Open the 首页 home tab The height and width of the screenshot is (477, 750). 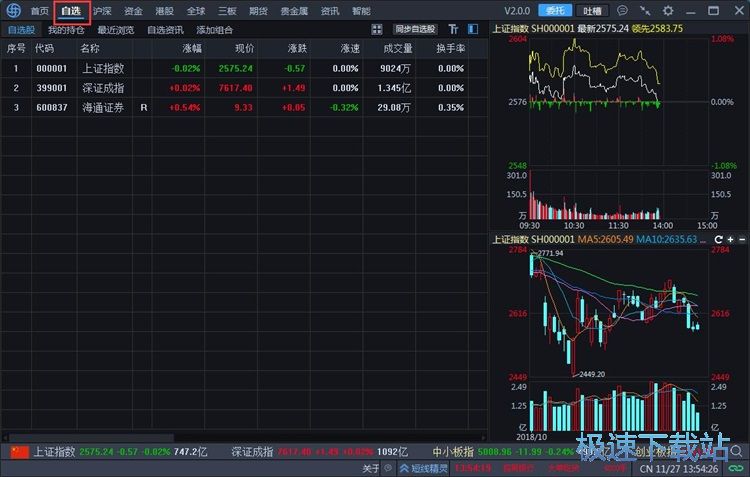click(x=40, y=11)
